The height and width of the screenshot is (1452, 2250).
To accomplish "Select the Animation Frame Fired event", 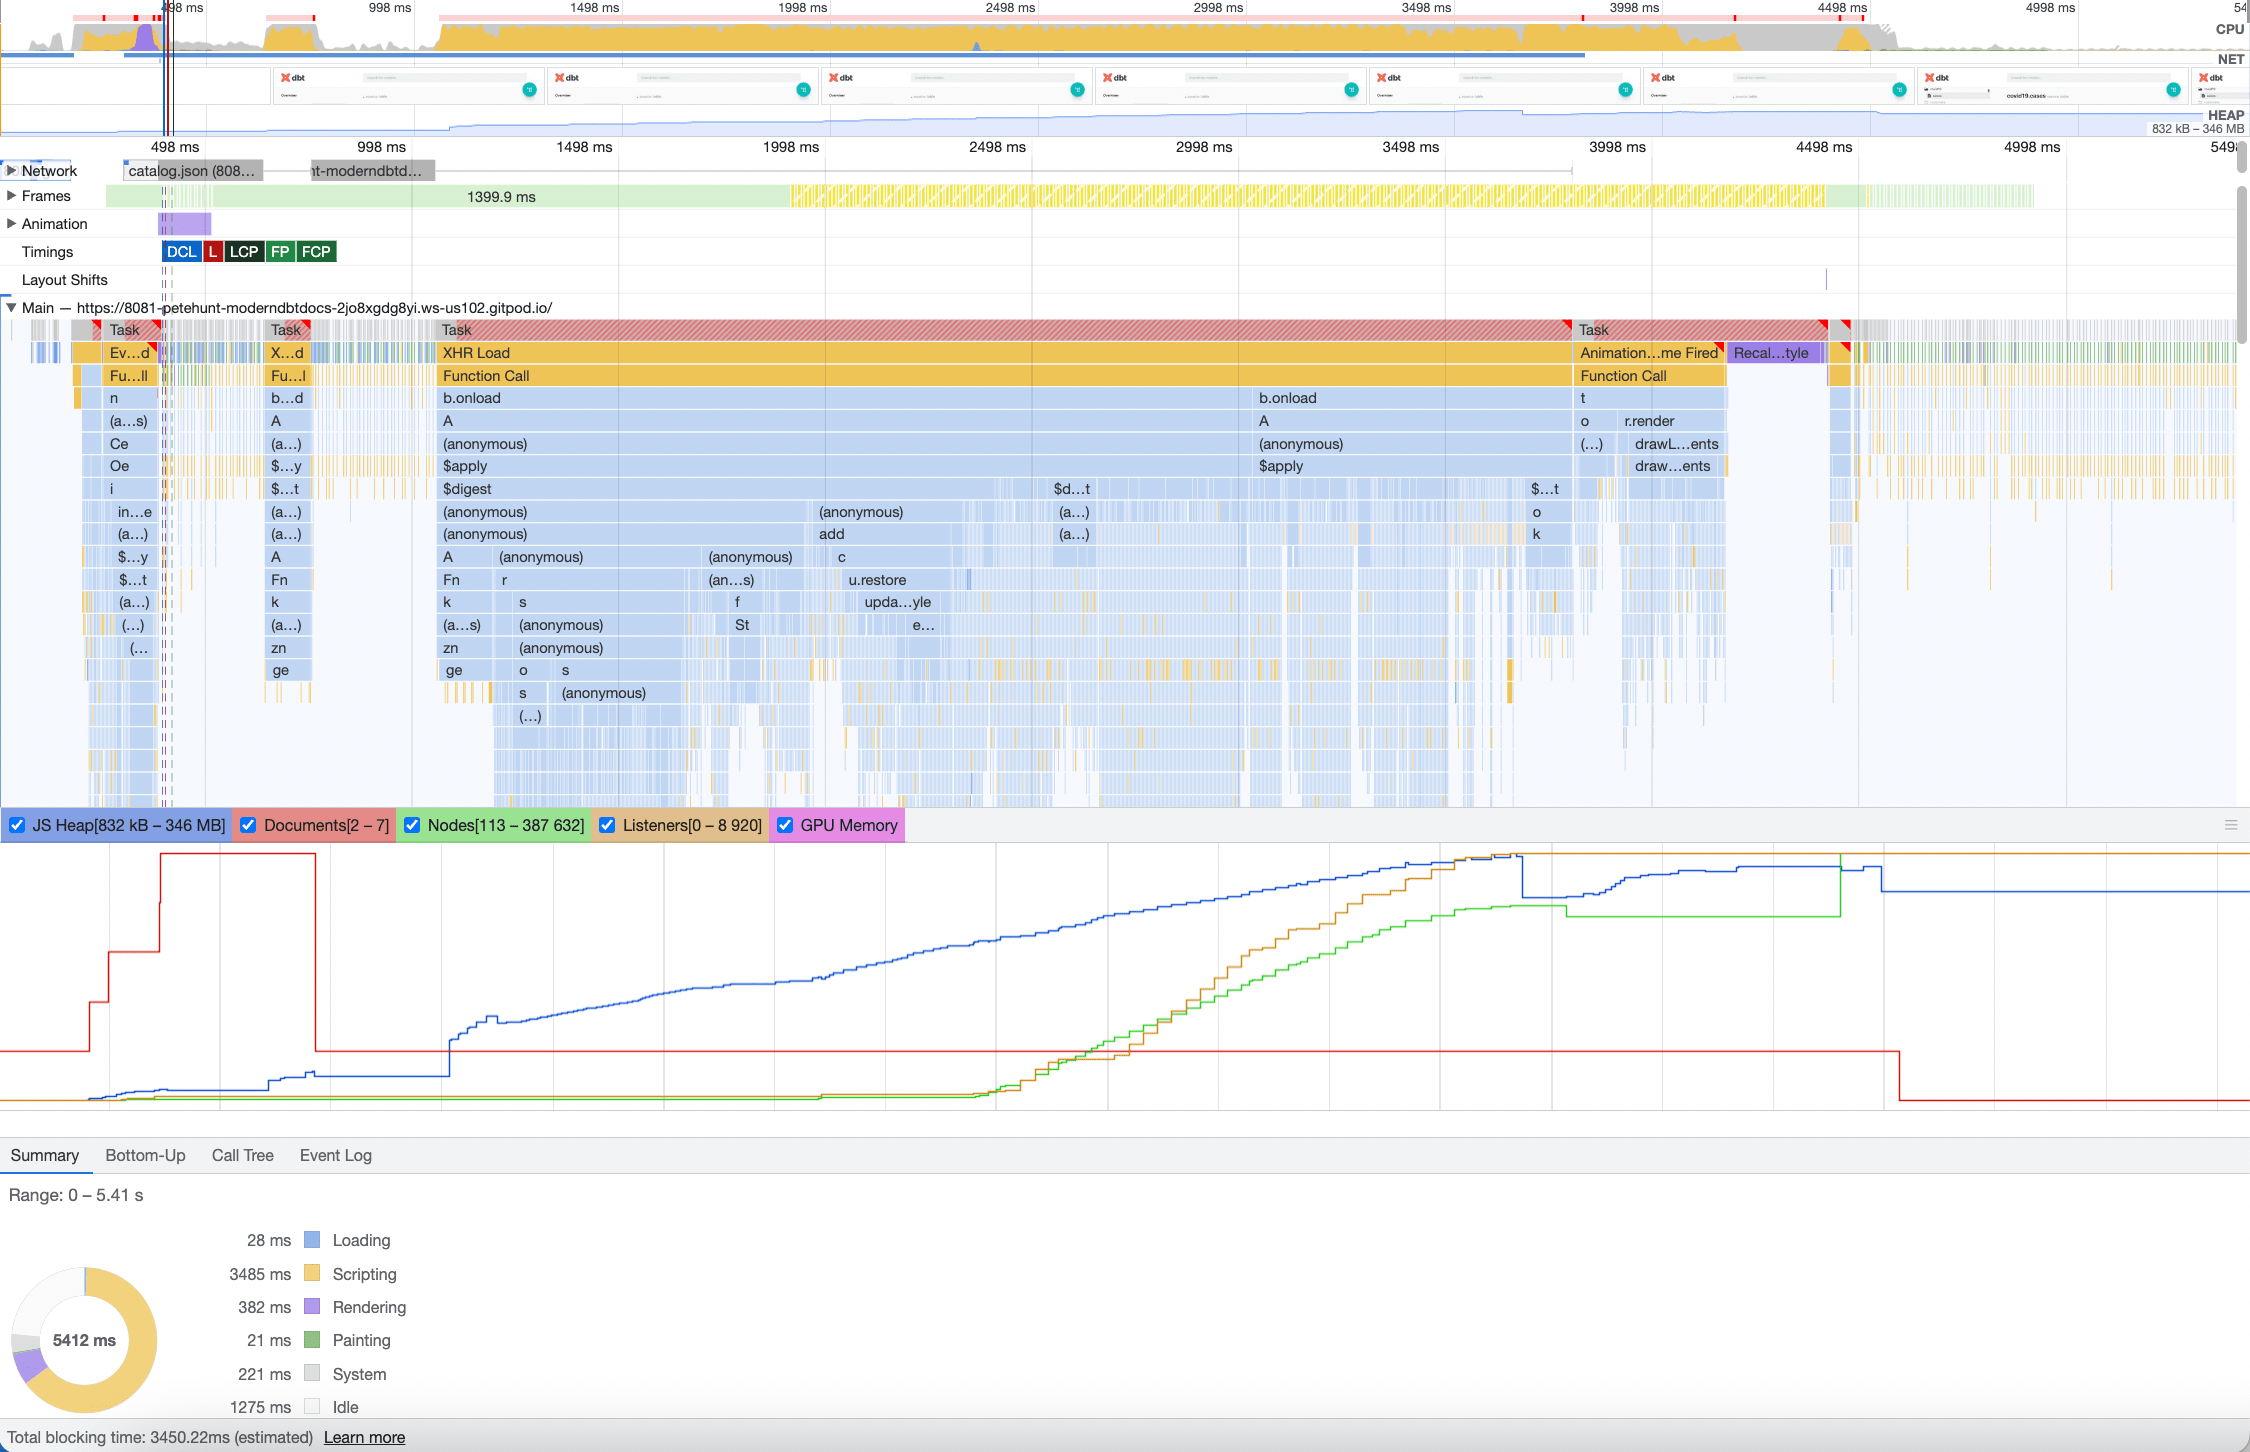I will [x=1649, y=353].
